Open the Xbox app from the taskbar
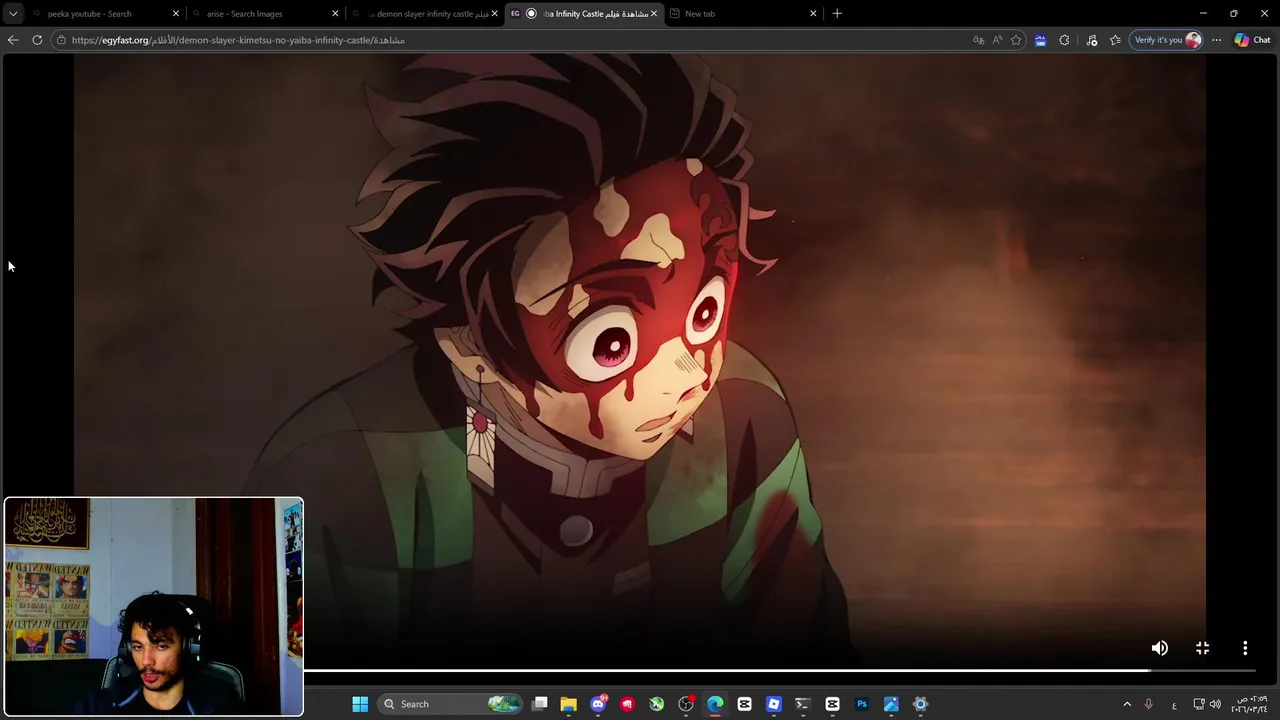Viewport: 1280px width, 720px height. [656, 704]
